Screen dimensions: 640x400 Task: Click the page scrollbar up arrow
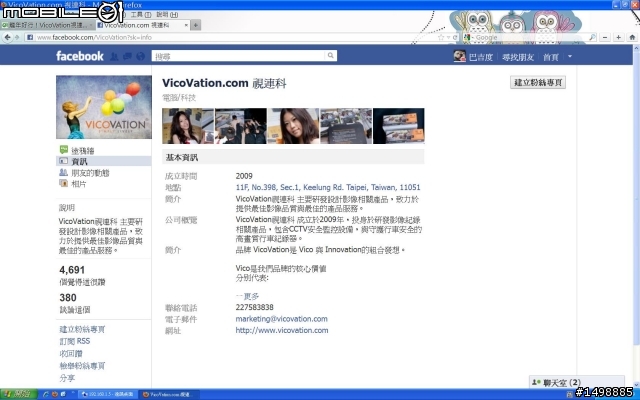coord(636,48)
